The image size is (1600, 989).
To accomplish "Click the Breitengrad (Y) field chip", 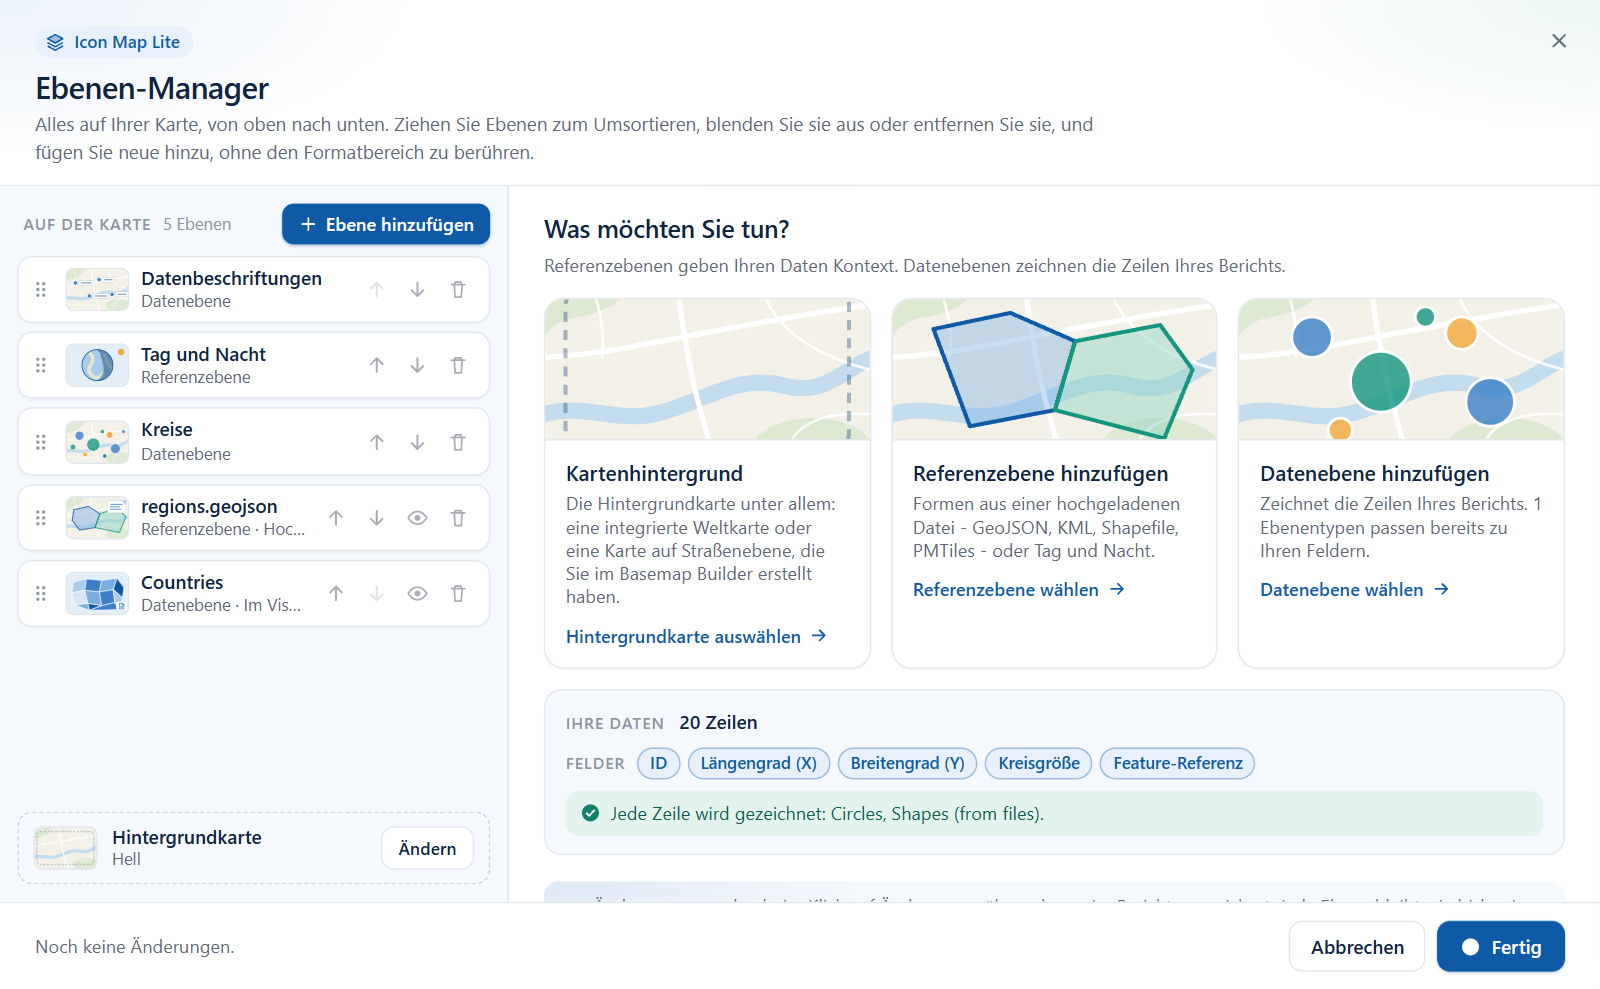I will click(908, 763).
